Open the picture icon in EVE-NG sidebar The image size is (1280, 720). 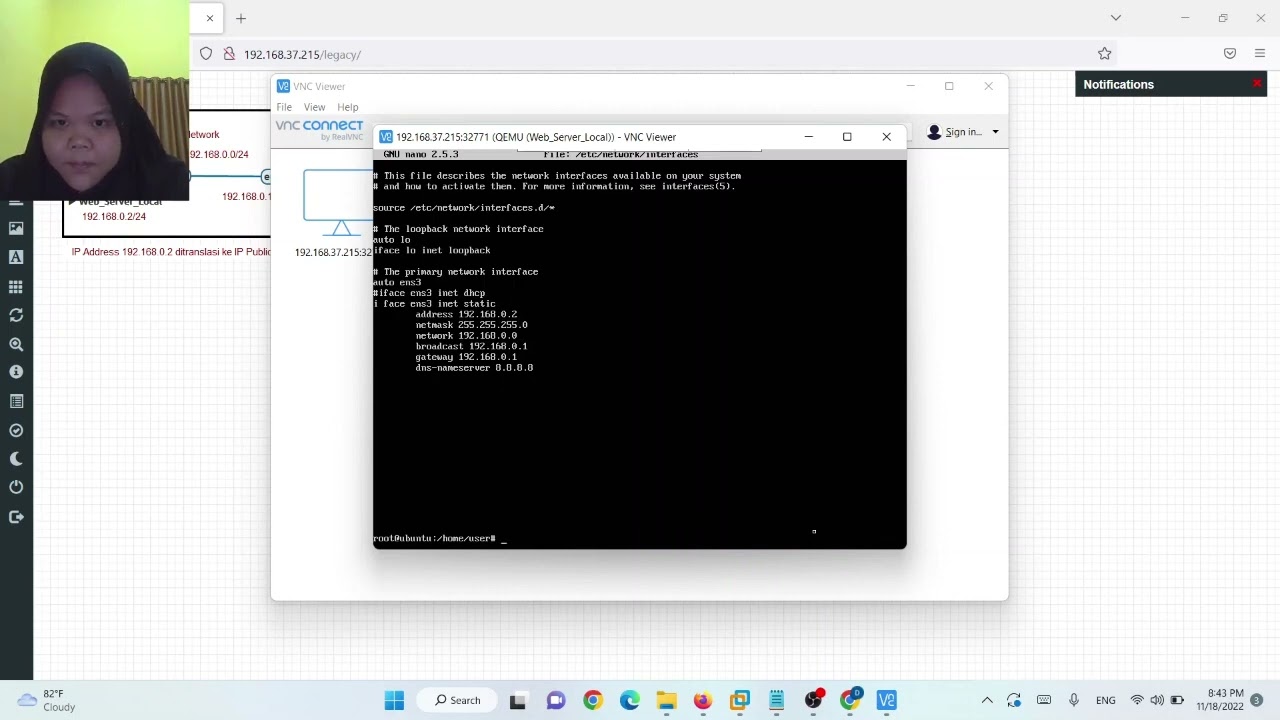pyautogui.click(x=16, y=228)
